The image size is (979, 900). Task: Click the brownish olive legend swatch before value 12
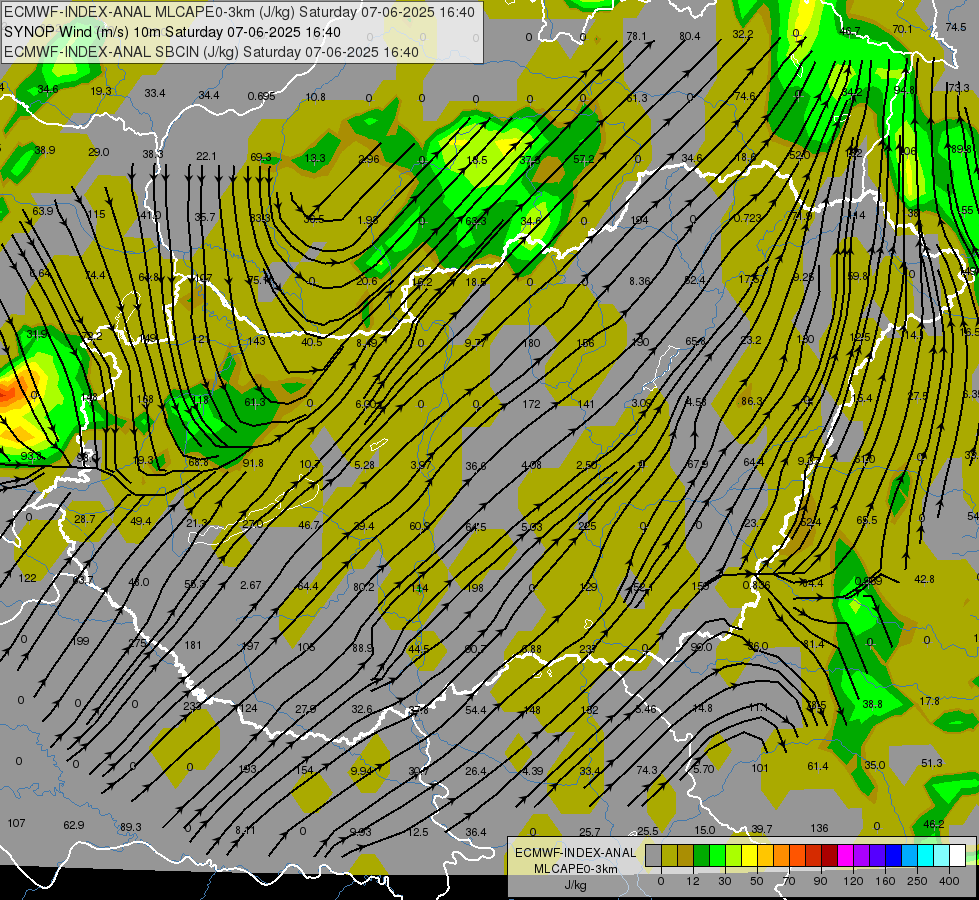[686, 855]
